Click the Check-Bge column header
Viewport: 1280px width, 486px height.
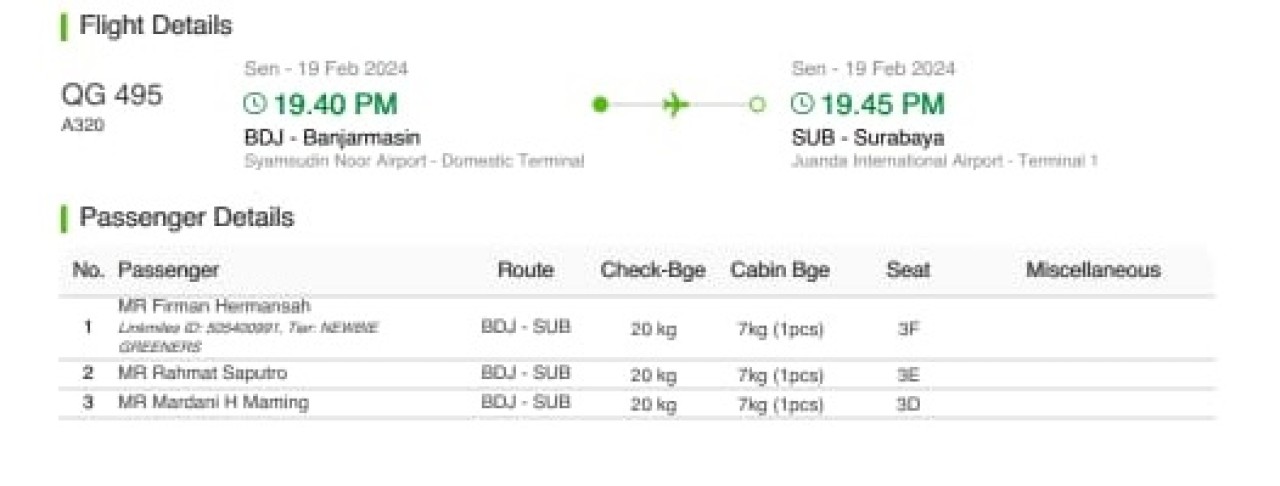coord(653,270)
